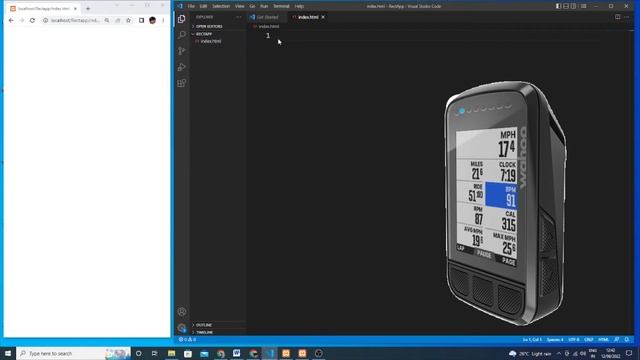The image size is (640, 360).
Task: Expand the Timeline section
Action: (x=218, y=332)
